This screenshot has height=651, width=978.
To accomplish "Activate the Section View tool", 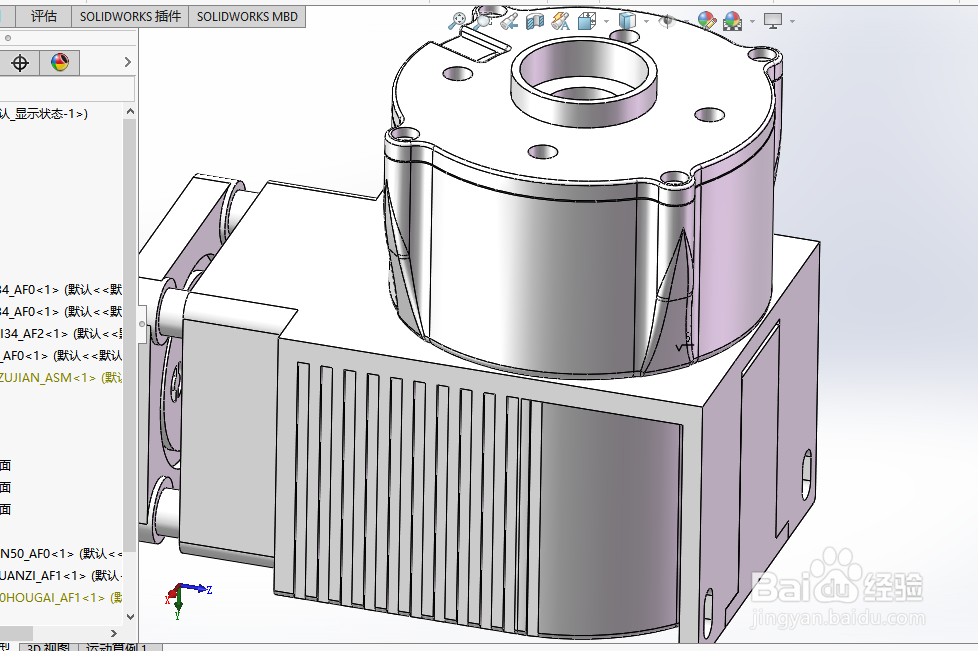I will tap(535, 21).
